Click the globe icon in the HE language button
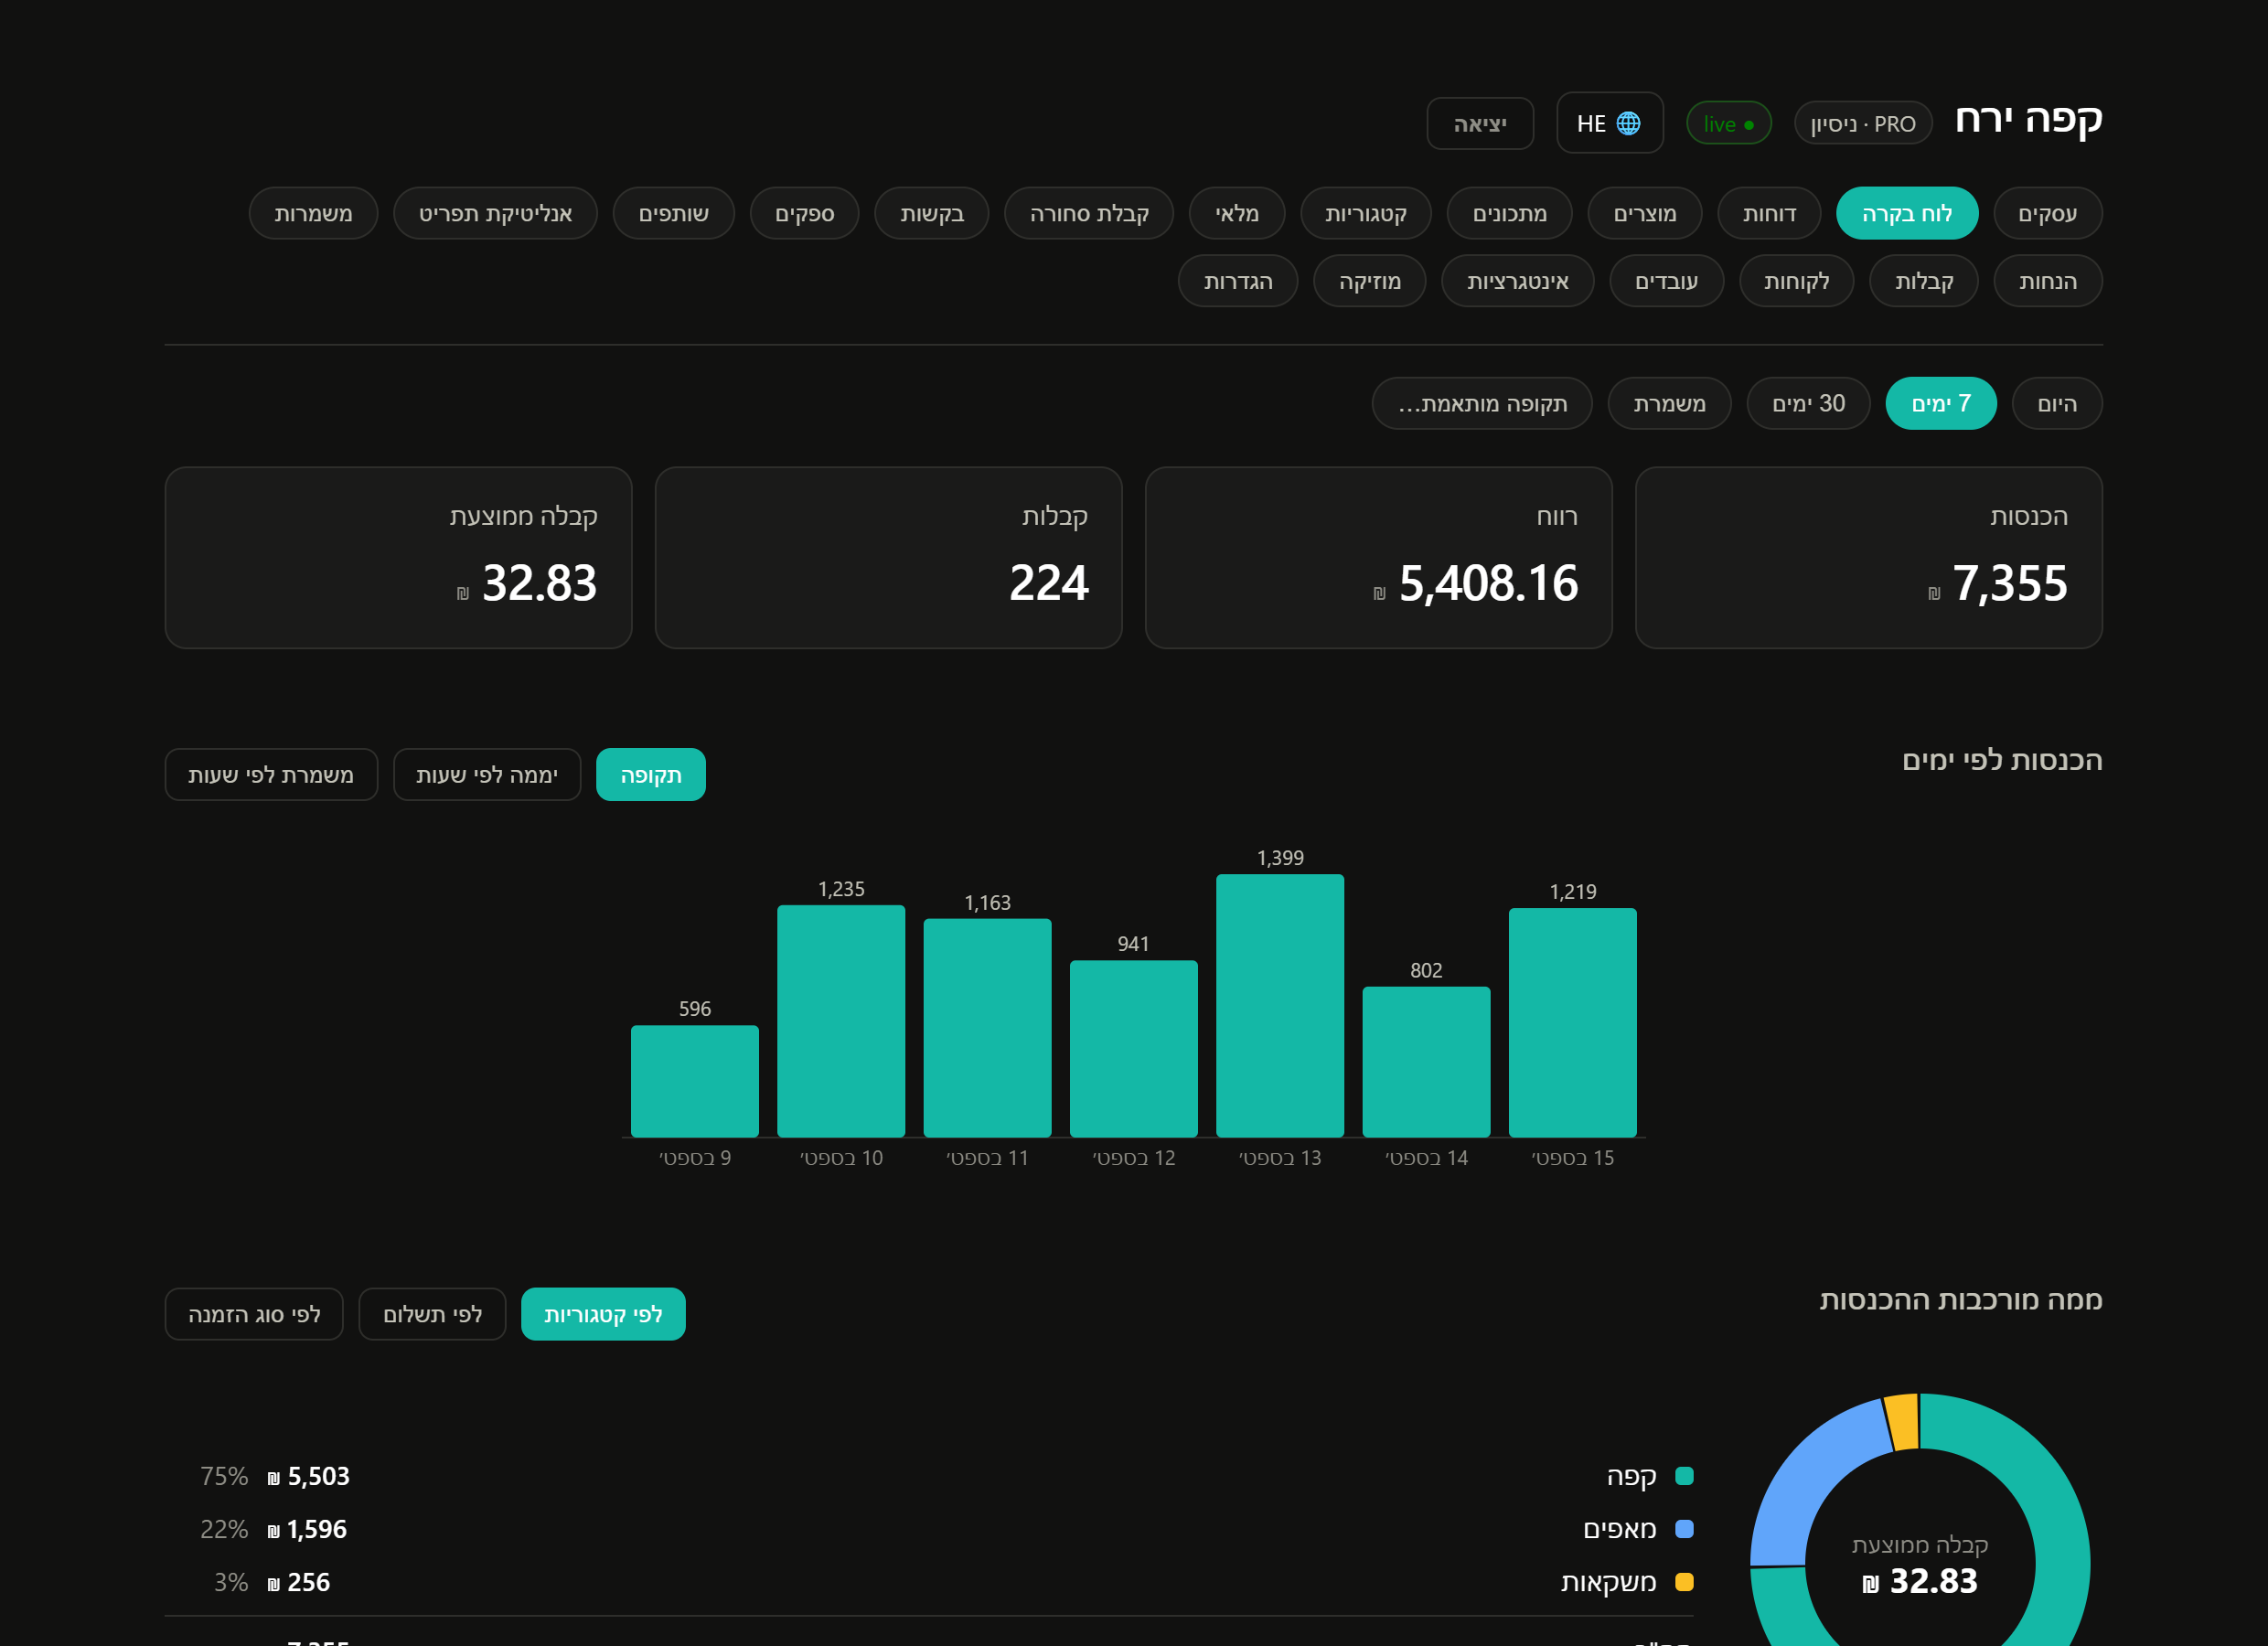The height and width of the screenshot is (1646, 2268). (1628, 123)
